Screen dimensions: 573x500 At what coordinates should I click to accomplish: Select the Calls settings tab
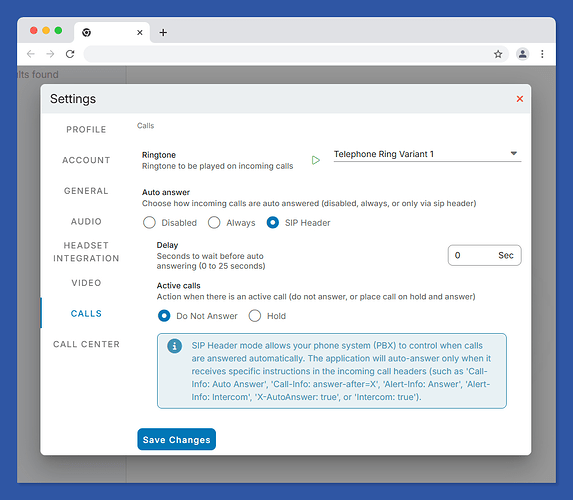pos(86,314)
